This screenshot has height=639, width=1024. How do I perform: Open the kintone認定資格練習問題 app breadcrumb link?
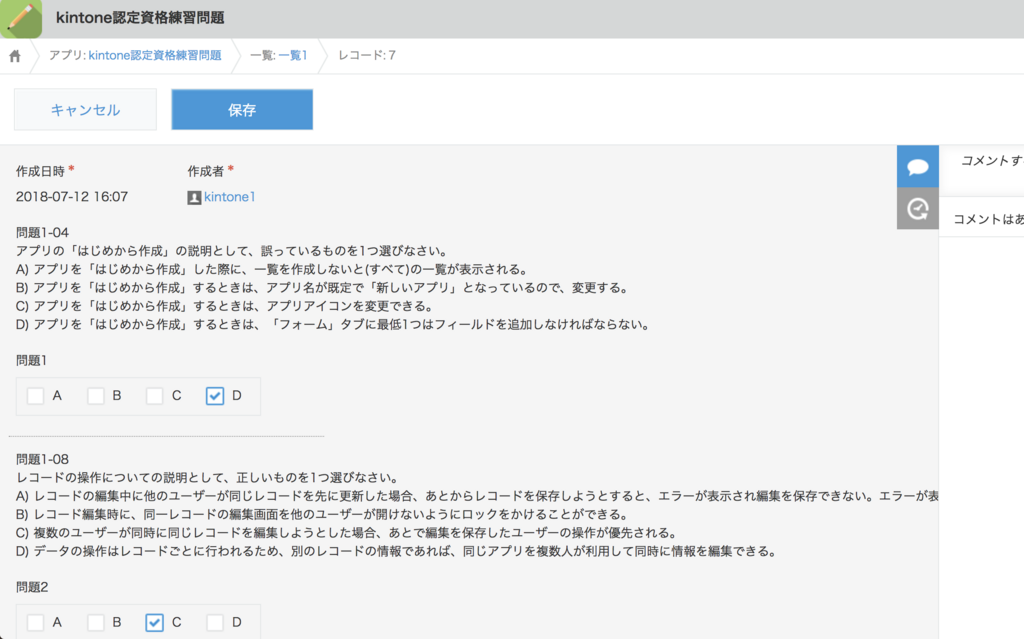click(155, 56)
